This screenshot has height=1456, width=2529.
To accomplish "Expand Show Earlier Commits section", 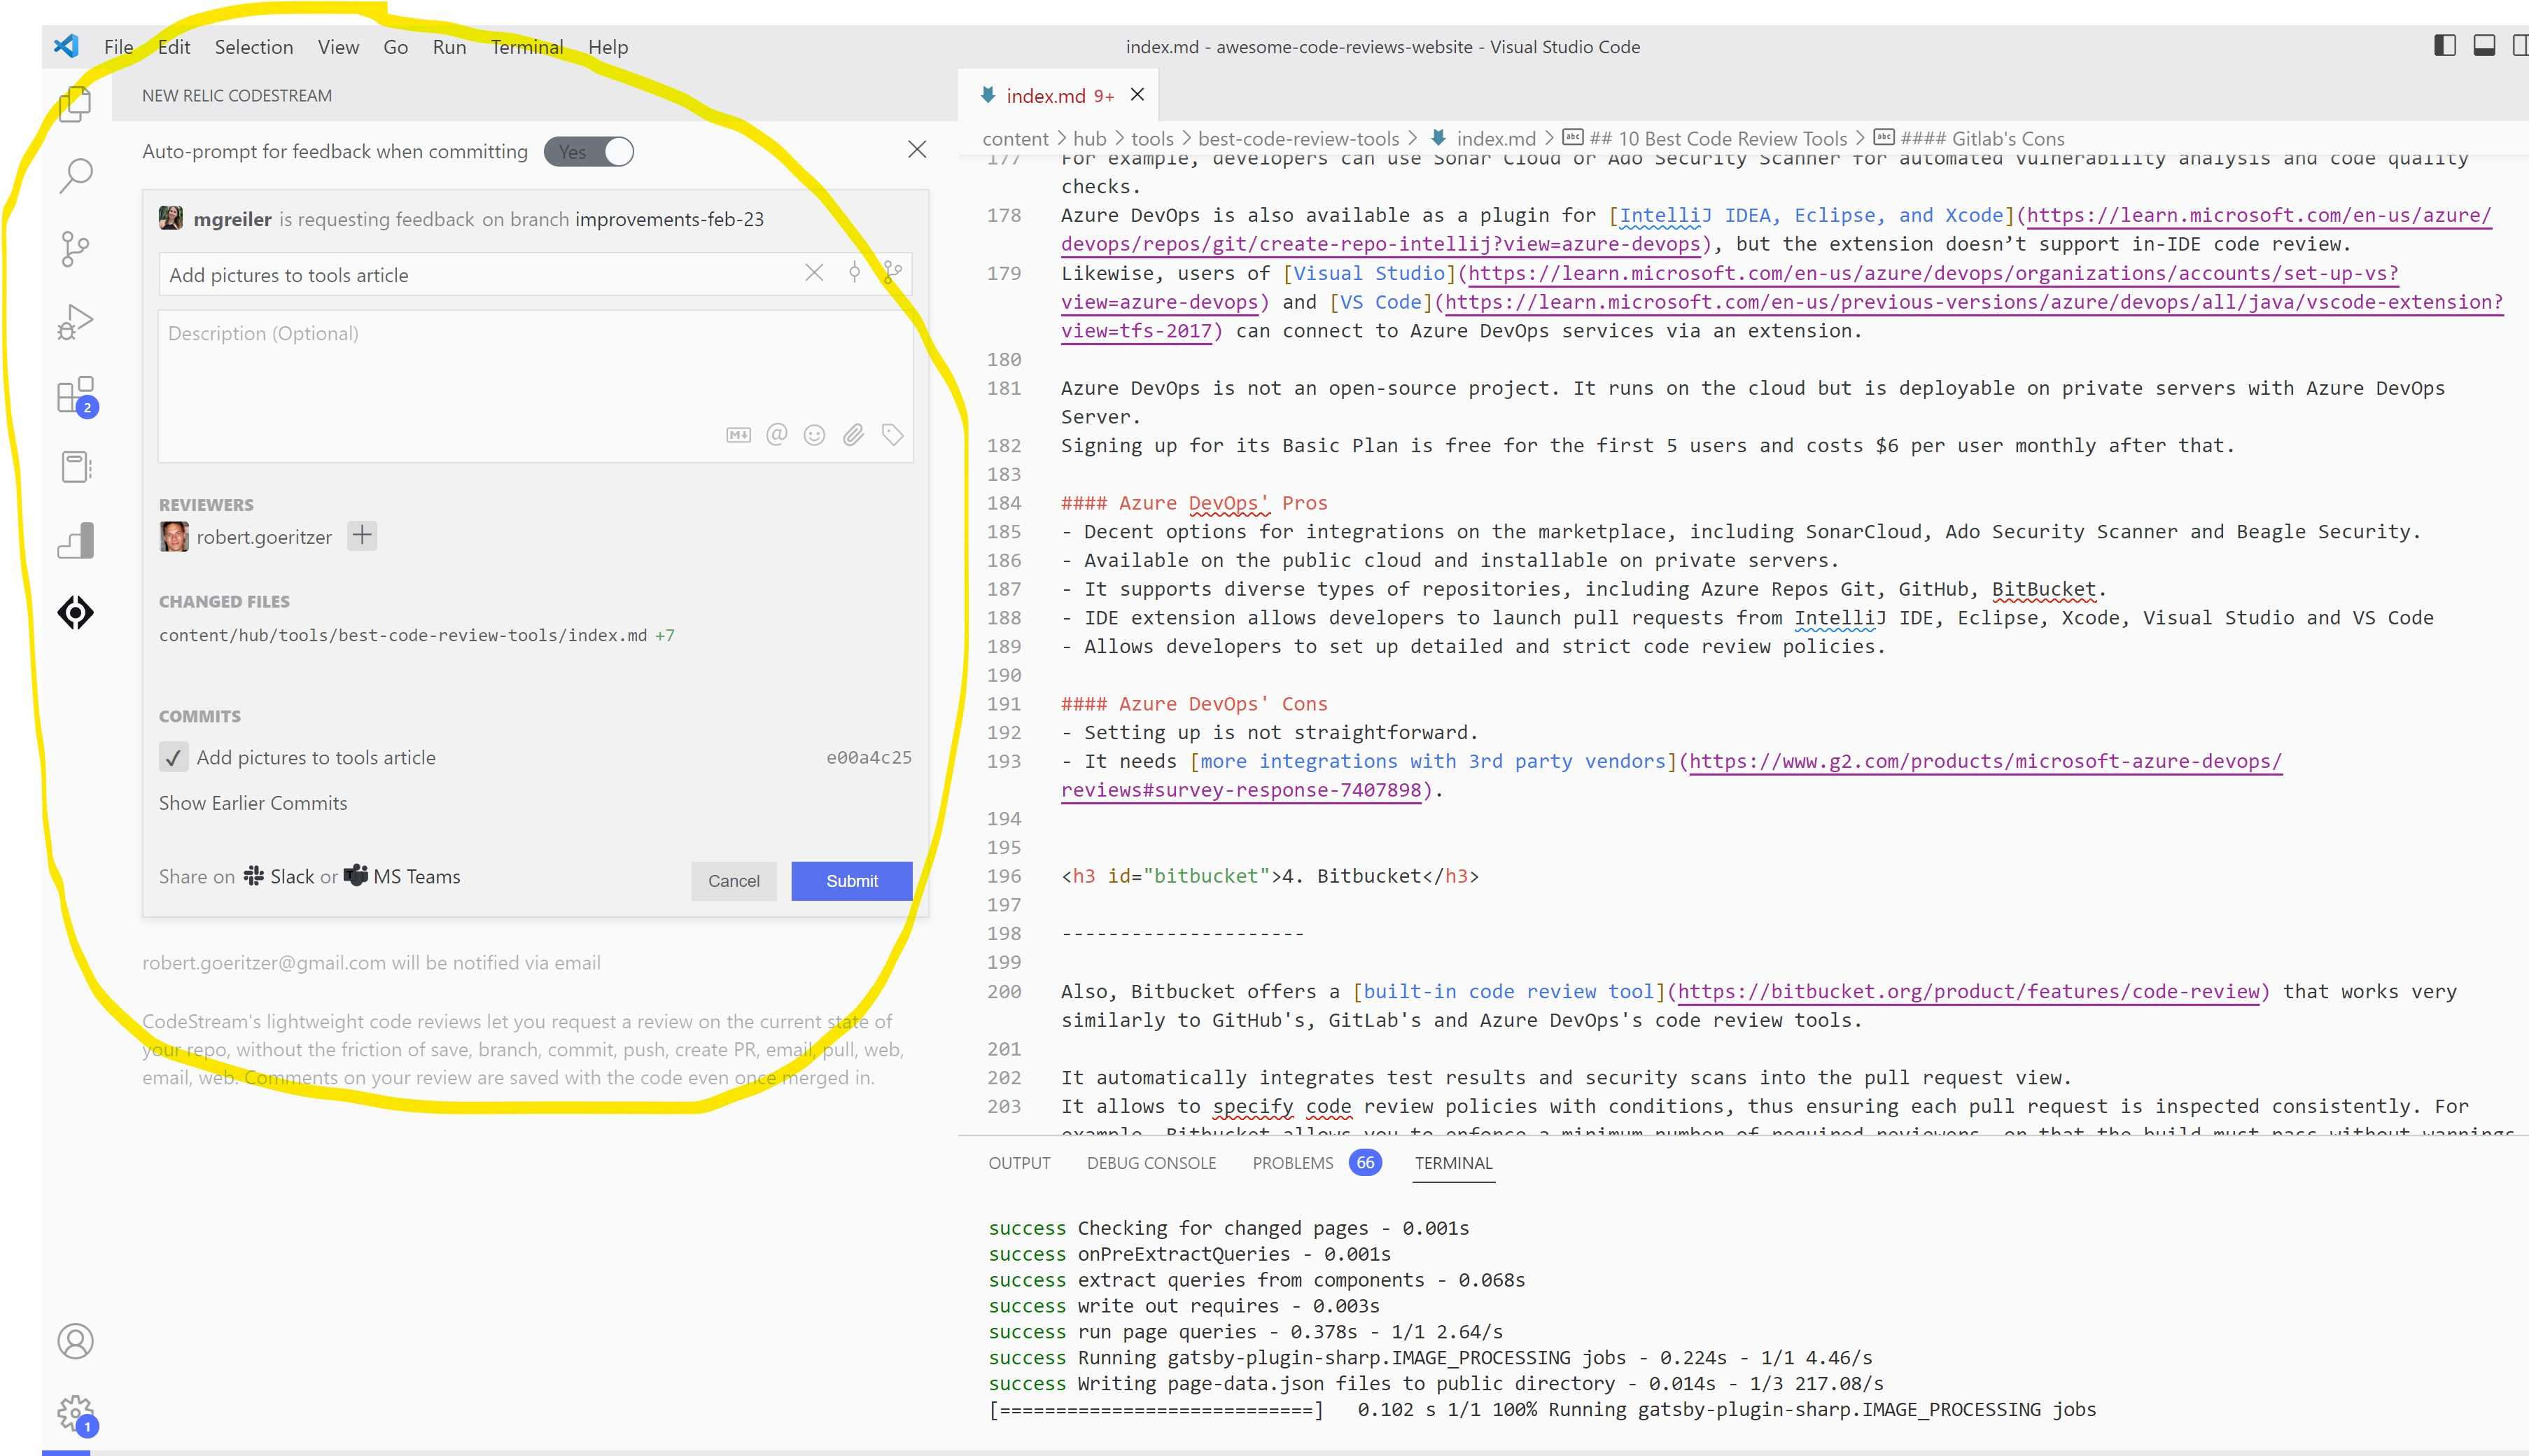I will click(253, 803).
